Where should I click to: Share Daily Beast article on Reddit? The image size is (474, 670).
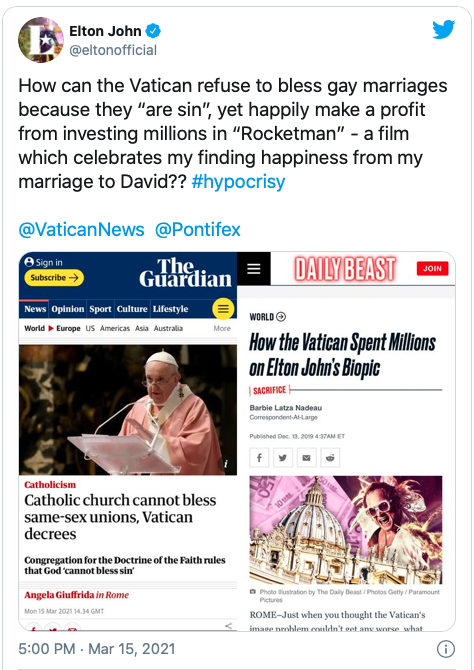330,458
